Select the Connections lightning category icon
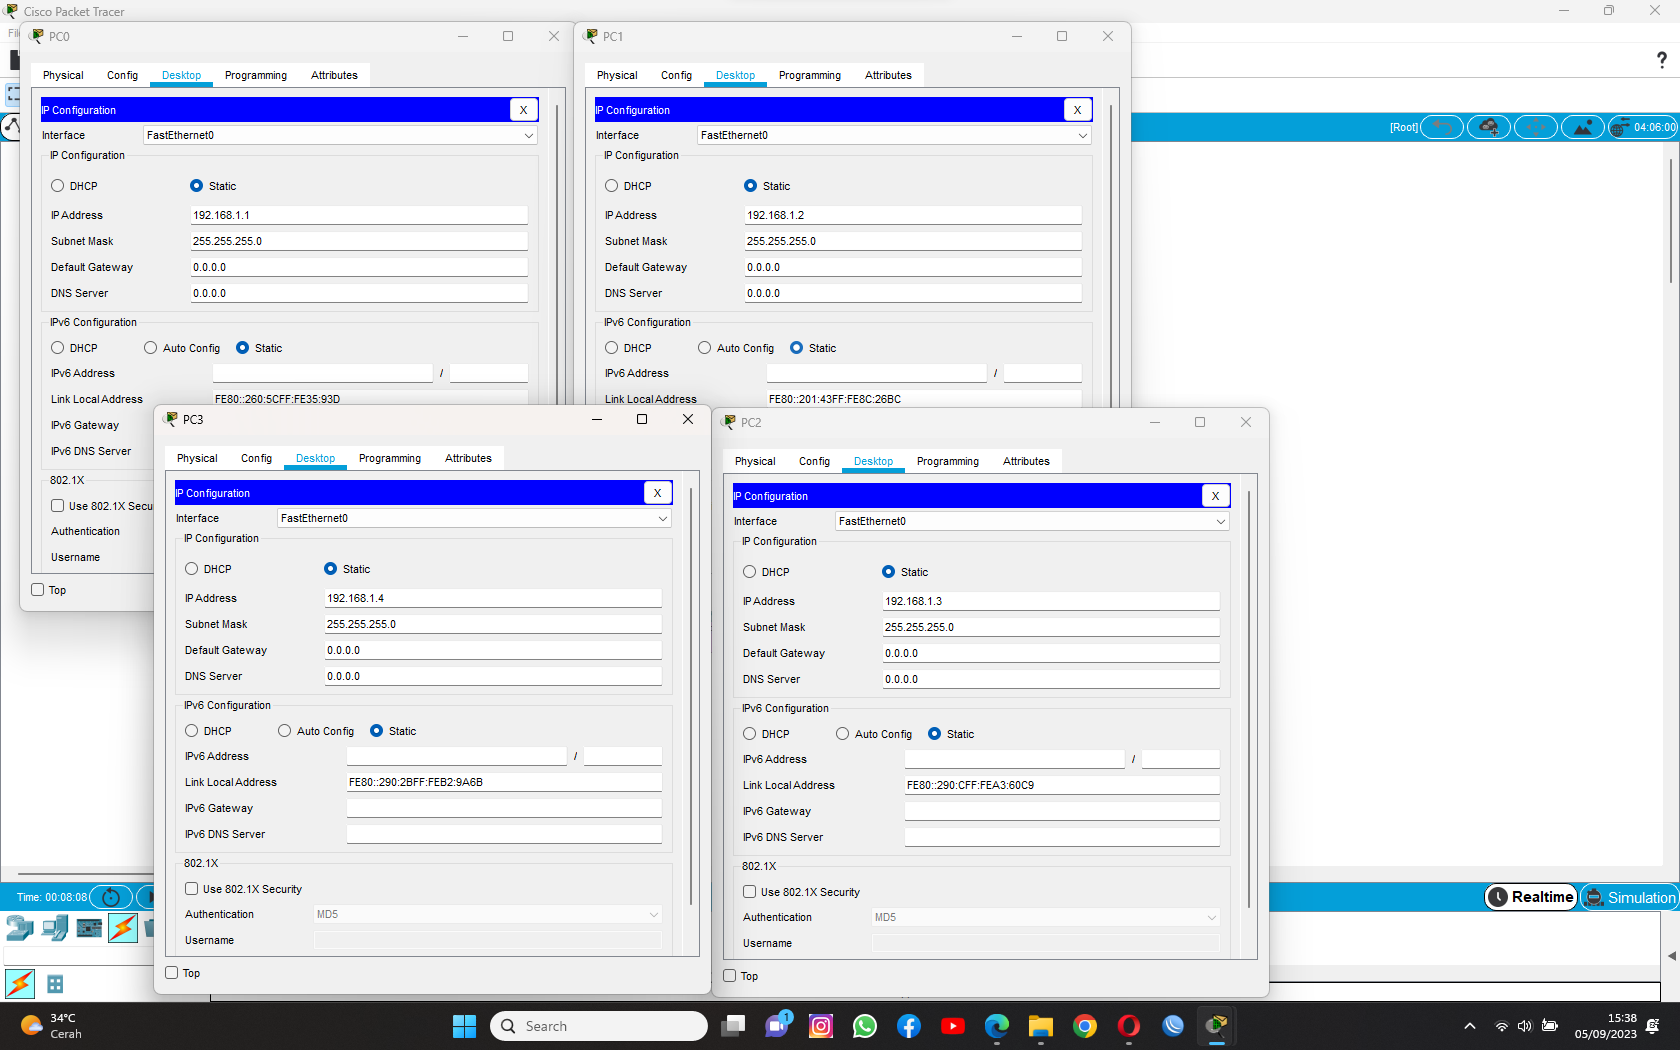1680x1050 pixels. coord(123,928)
